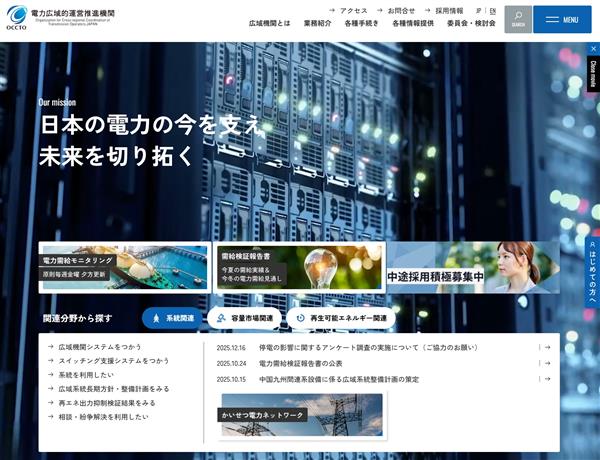
Task: Select the 容量市場関連 tab
Action: (x=244, y=318)
